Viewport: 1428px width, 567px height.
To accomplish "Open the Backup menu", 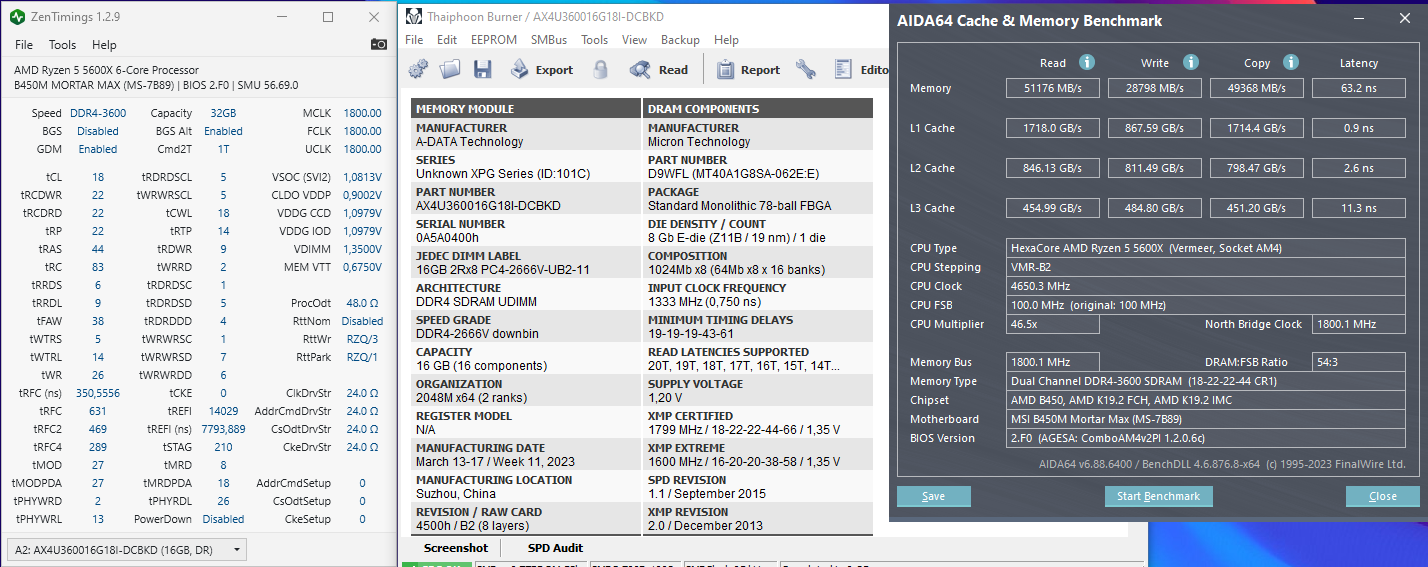I will [x=680, y=40].
